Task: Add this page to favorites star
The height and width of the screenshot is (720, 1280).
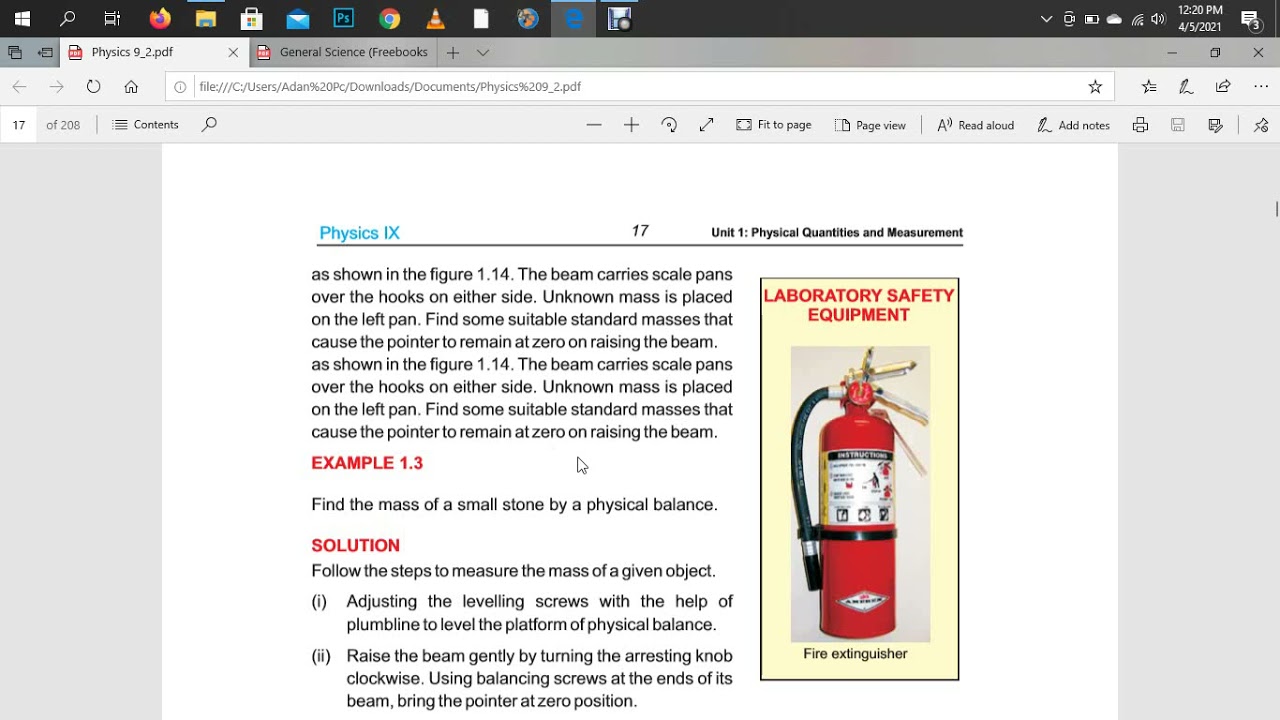Action: point(1095,87)
